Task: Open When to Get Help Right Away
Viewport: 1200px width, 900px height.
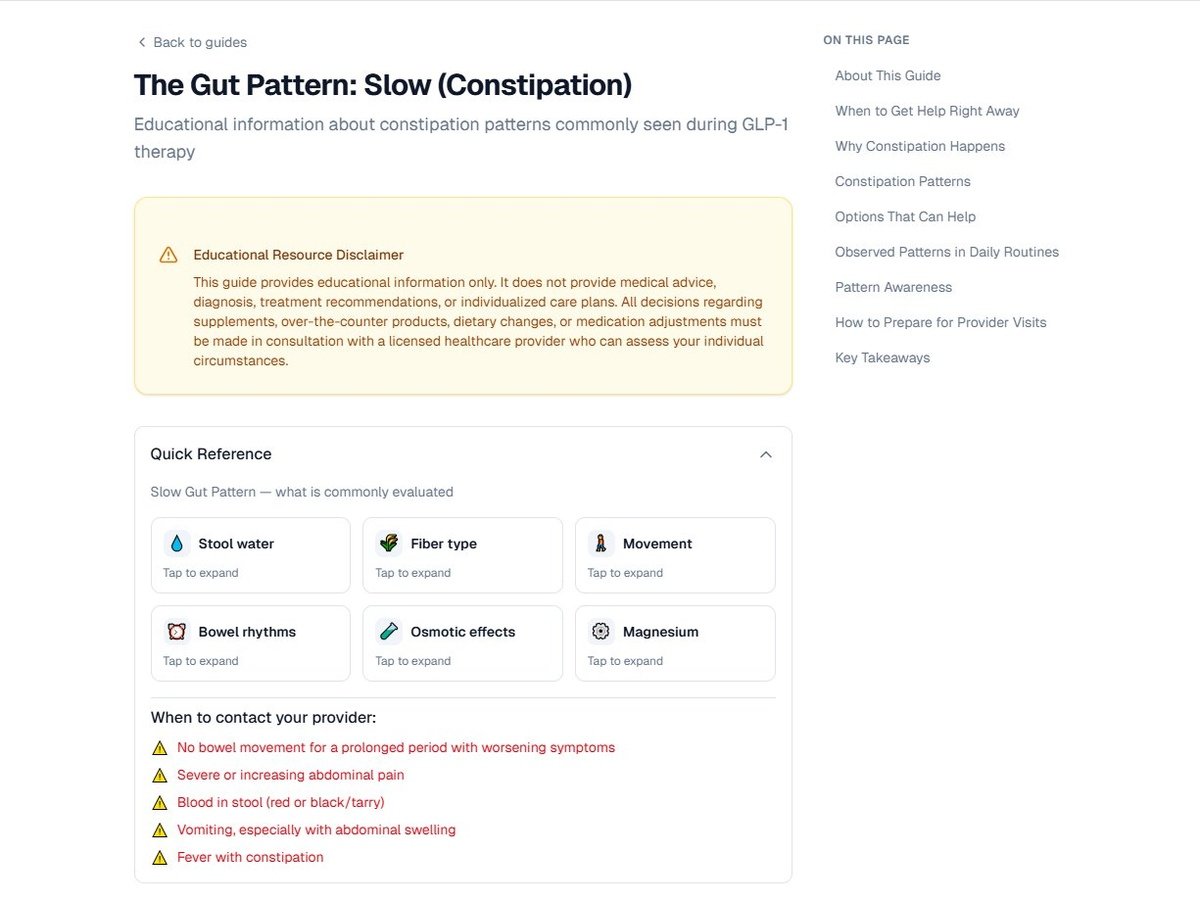Action: 926,111
